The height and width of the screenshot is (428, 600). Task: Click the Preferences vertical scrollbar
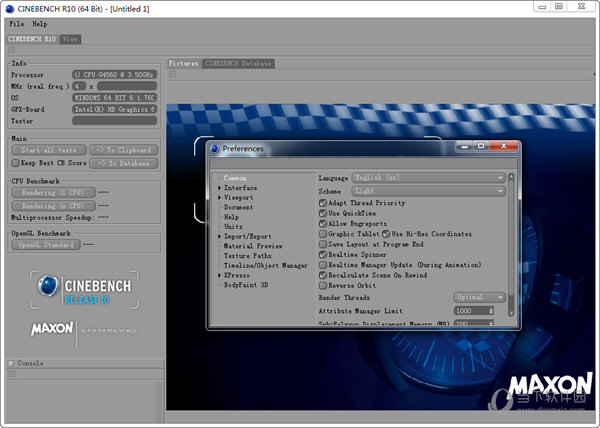tap(511, 245)
